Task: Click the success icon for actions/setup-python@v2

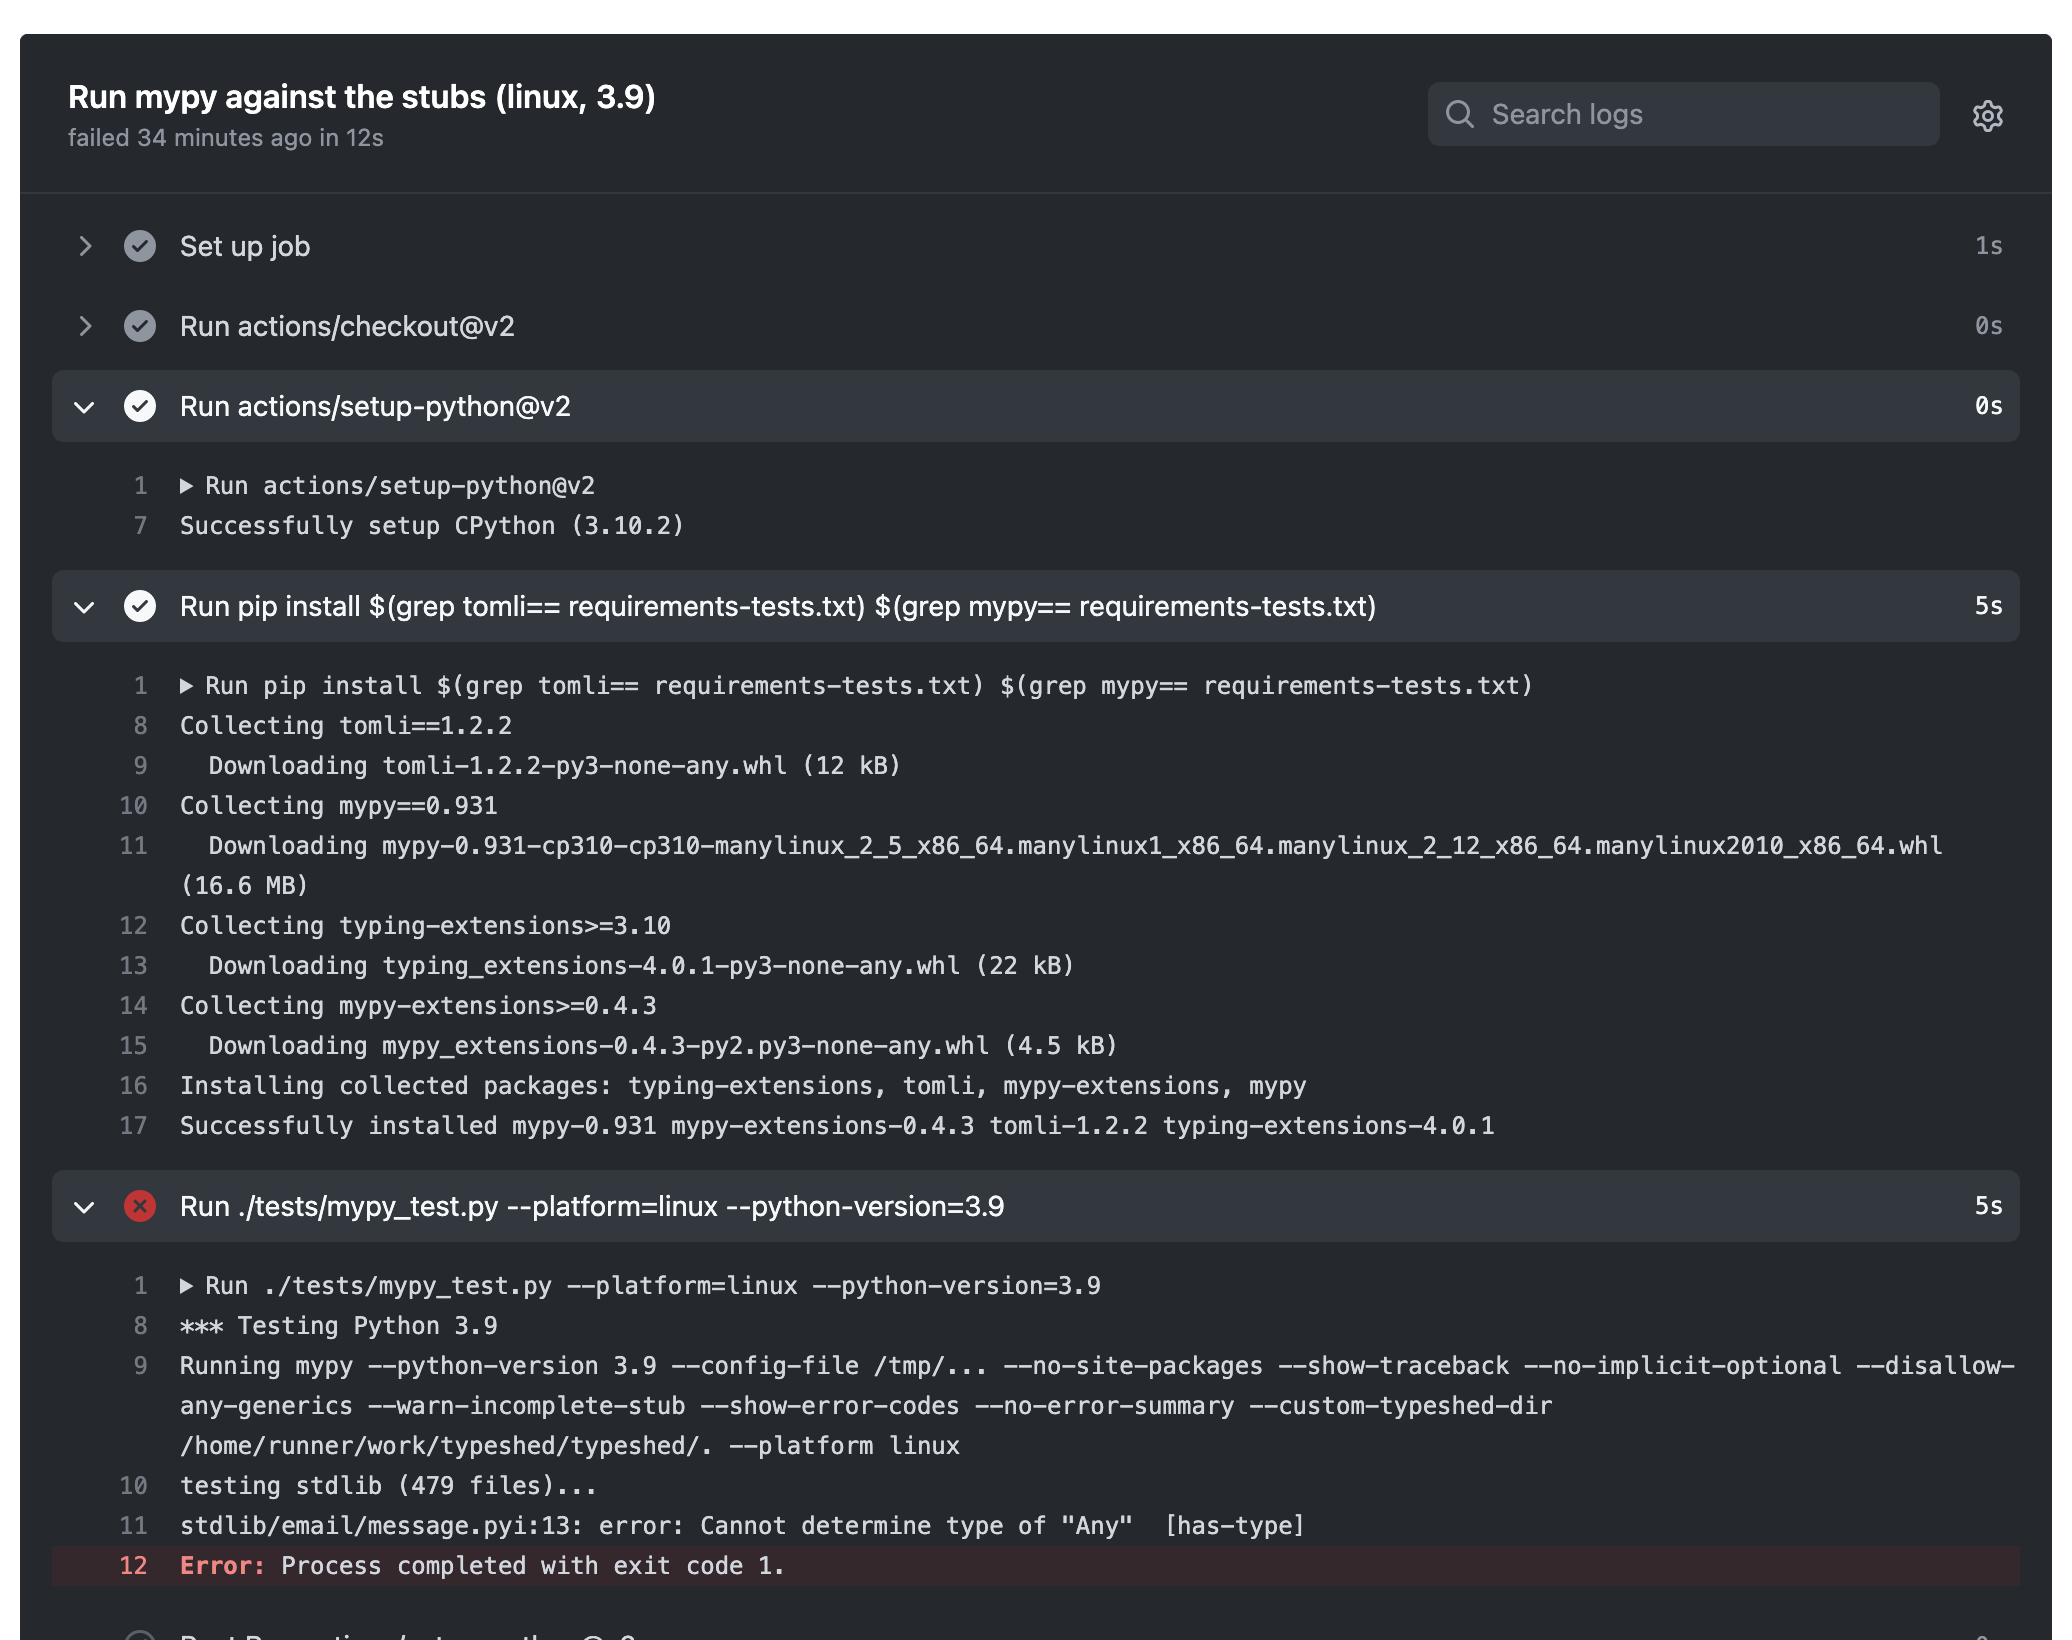Action: point(140,406)
